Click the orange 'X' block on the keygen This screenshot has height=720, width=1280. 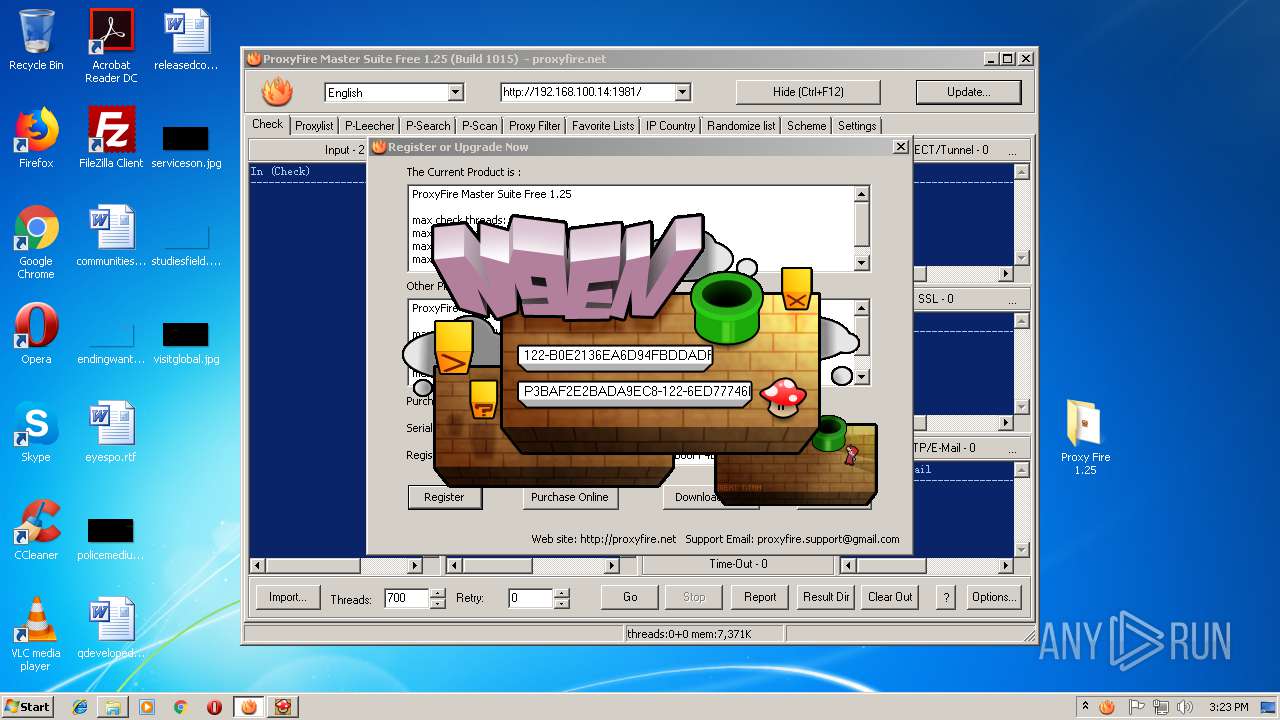coord(796,289)
